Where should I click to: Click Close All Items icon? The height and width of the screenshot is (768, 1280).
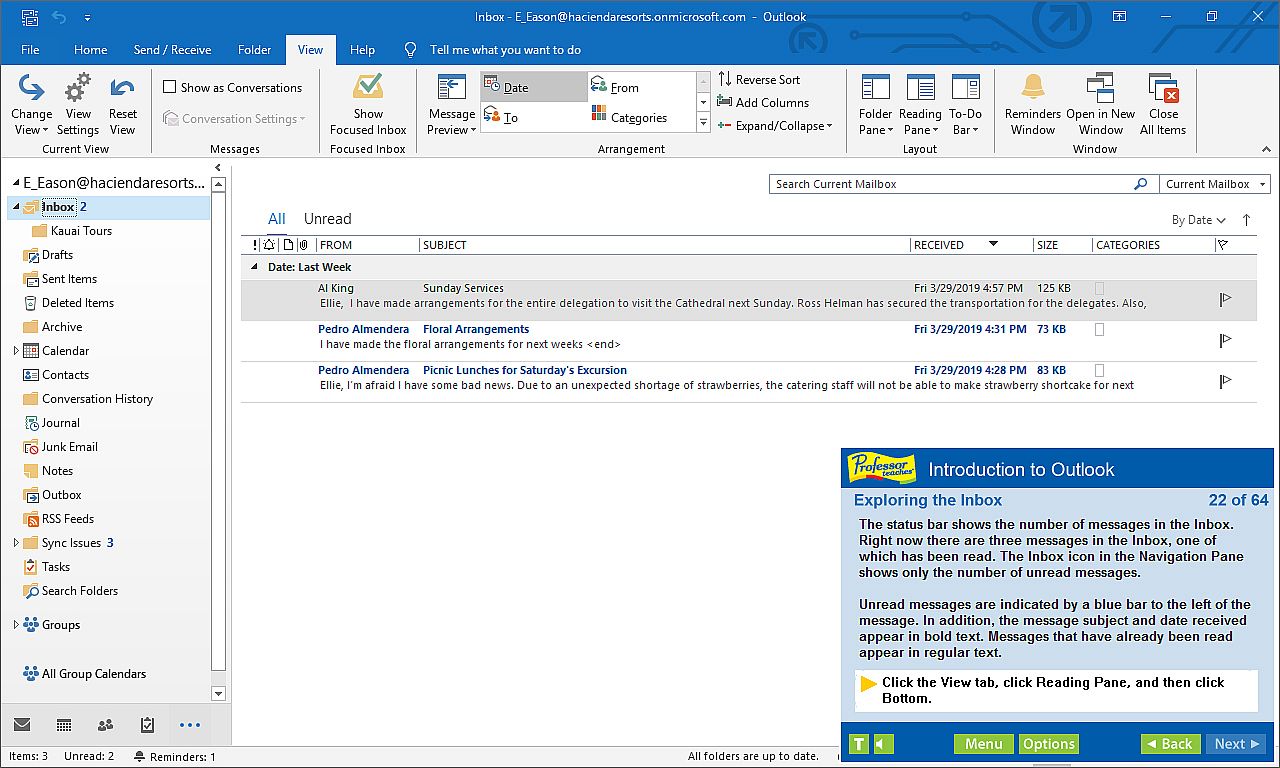(1163, 89)
